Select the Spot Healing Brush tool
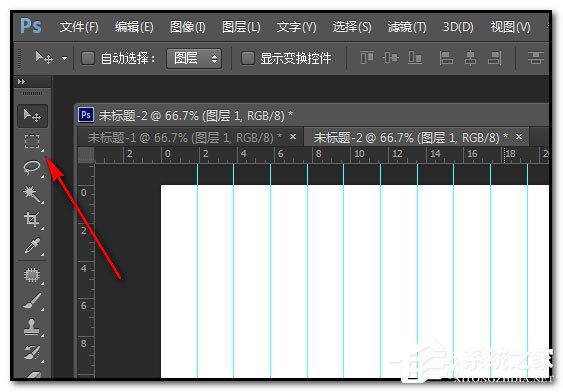This screenshot has width=563, height=392. [32, 275]
